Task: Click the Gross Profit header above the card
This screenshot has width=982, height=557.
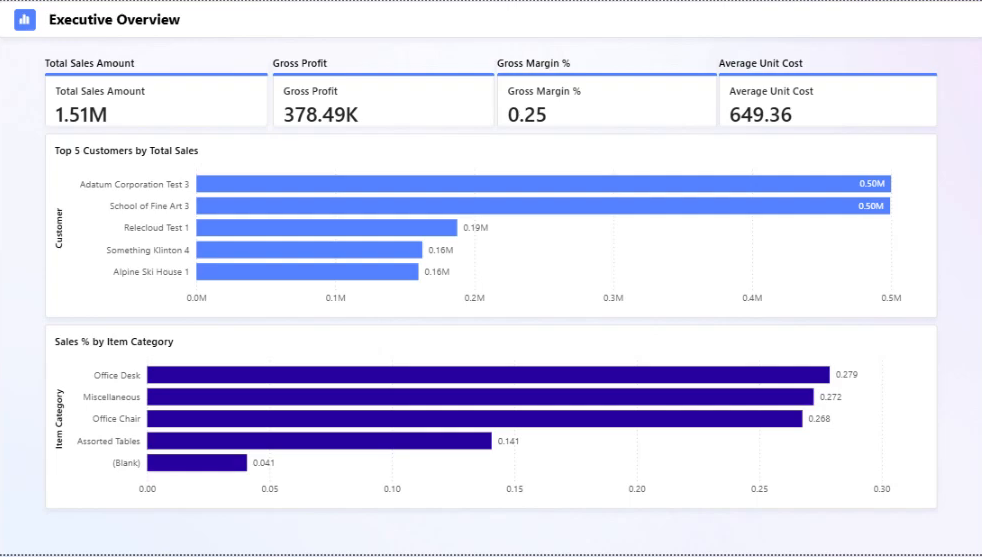Action: point(300,63)
